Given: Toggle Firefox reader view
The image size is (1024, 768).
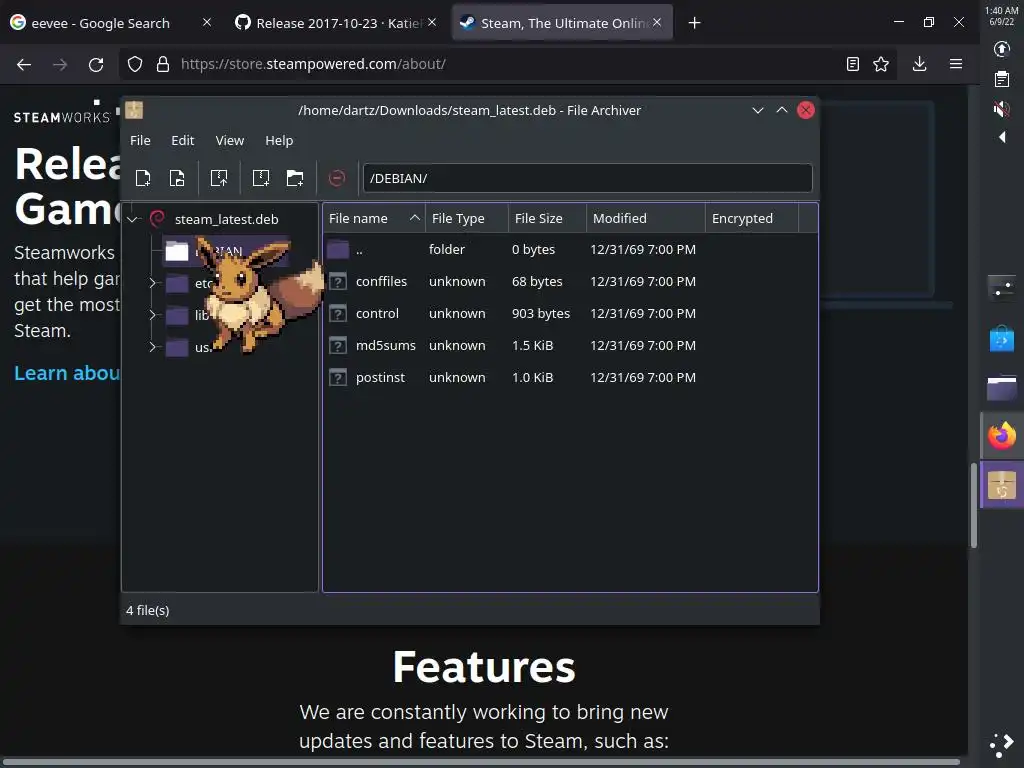Looking at the screenshot, I should 853,64.
